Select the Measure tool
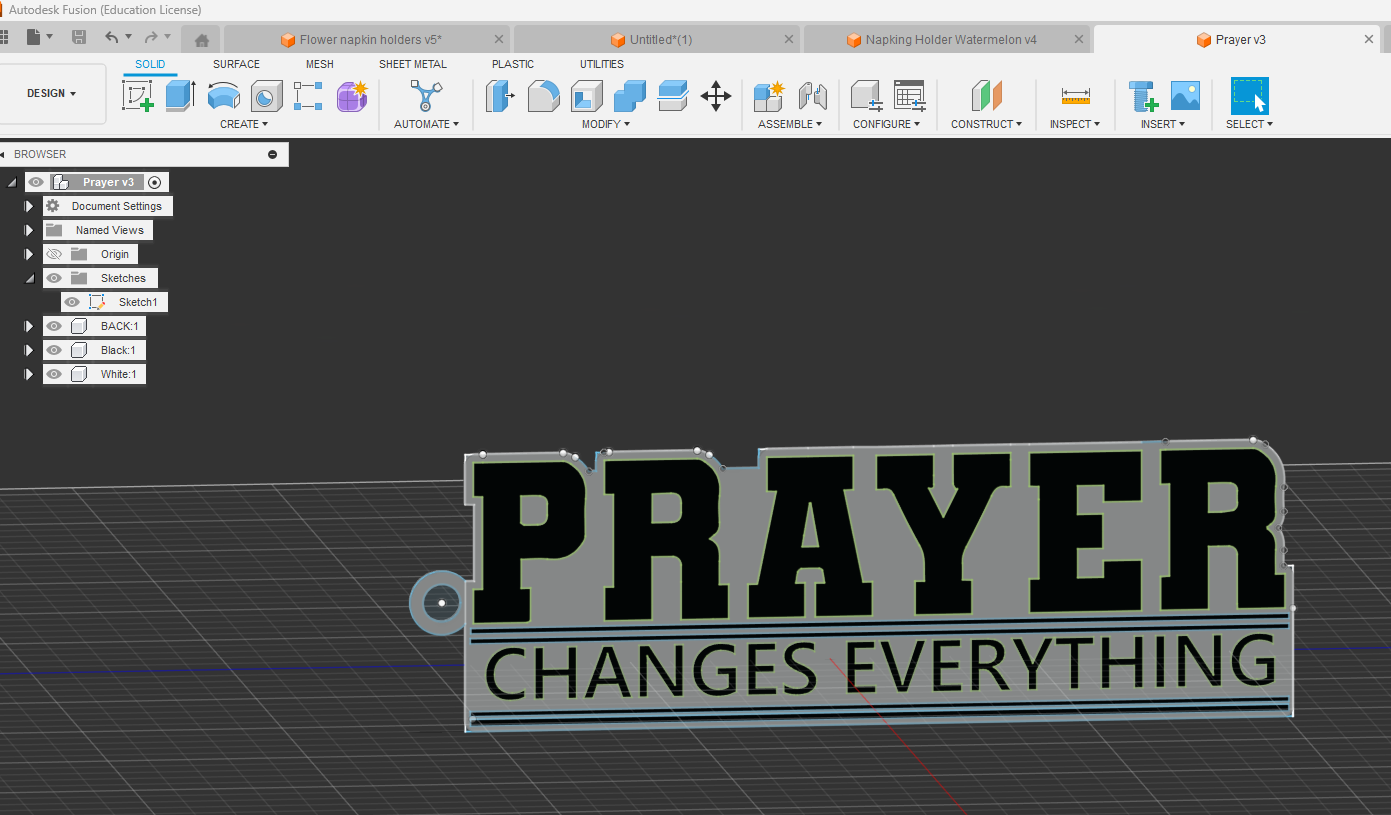The image size is (1391, 815). [1075, 97]
